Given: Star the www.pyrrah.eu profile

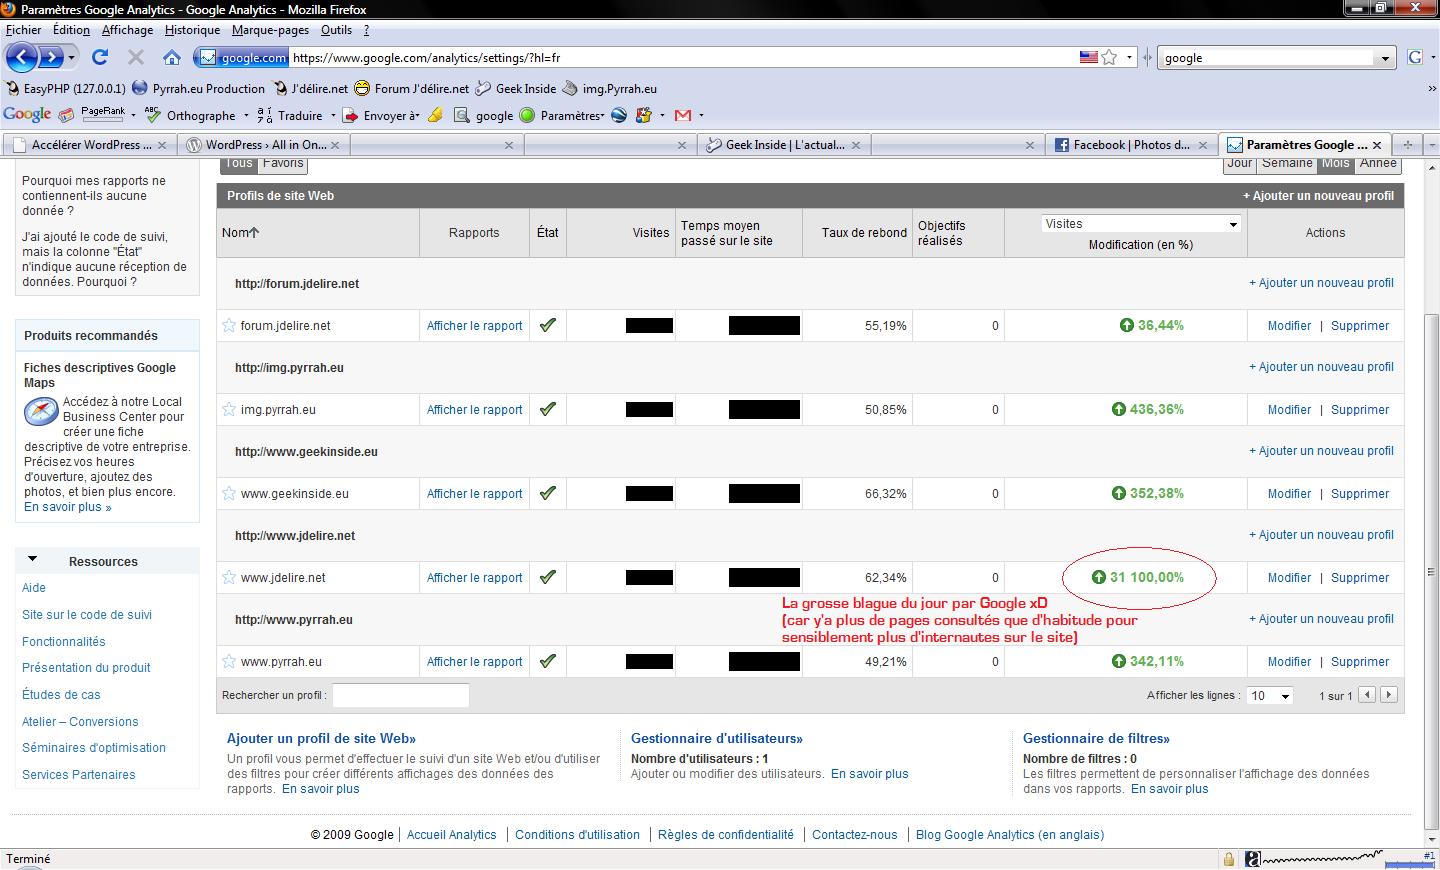Looking at the screenshot, I should point(229,661).
